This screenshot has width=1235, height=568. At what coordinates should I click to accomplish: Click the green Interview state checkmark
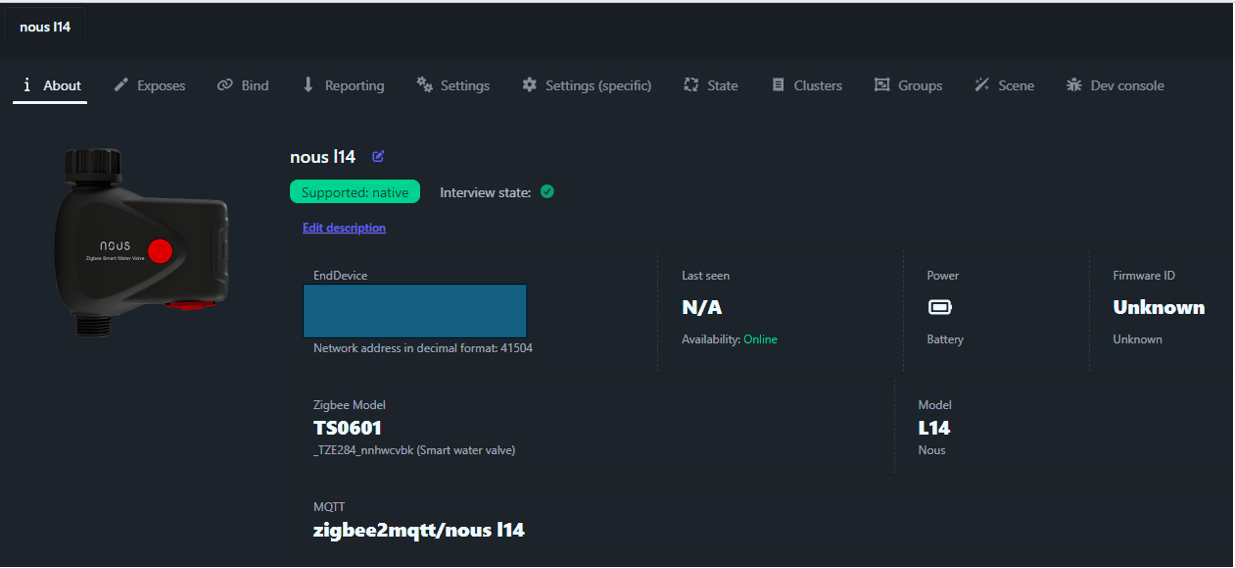547,191
